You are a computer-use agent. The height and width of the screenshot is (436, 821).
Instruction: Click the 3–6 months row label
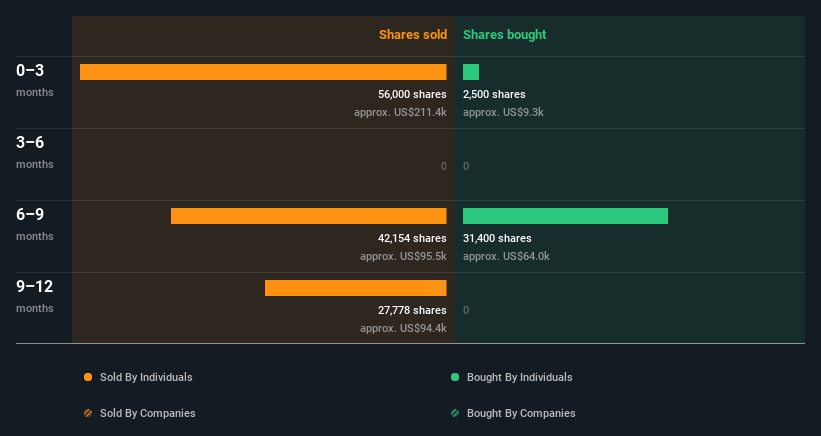pos(35,152)
